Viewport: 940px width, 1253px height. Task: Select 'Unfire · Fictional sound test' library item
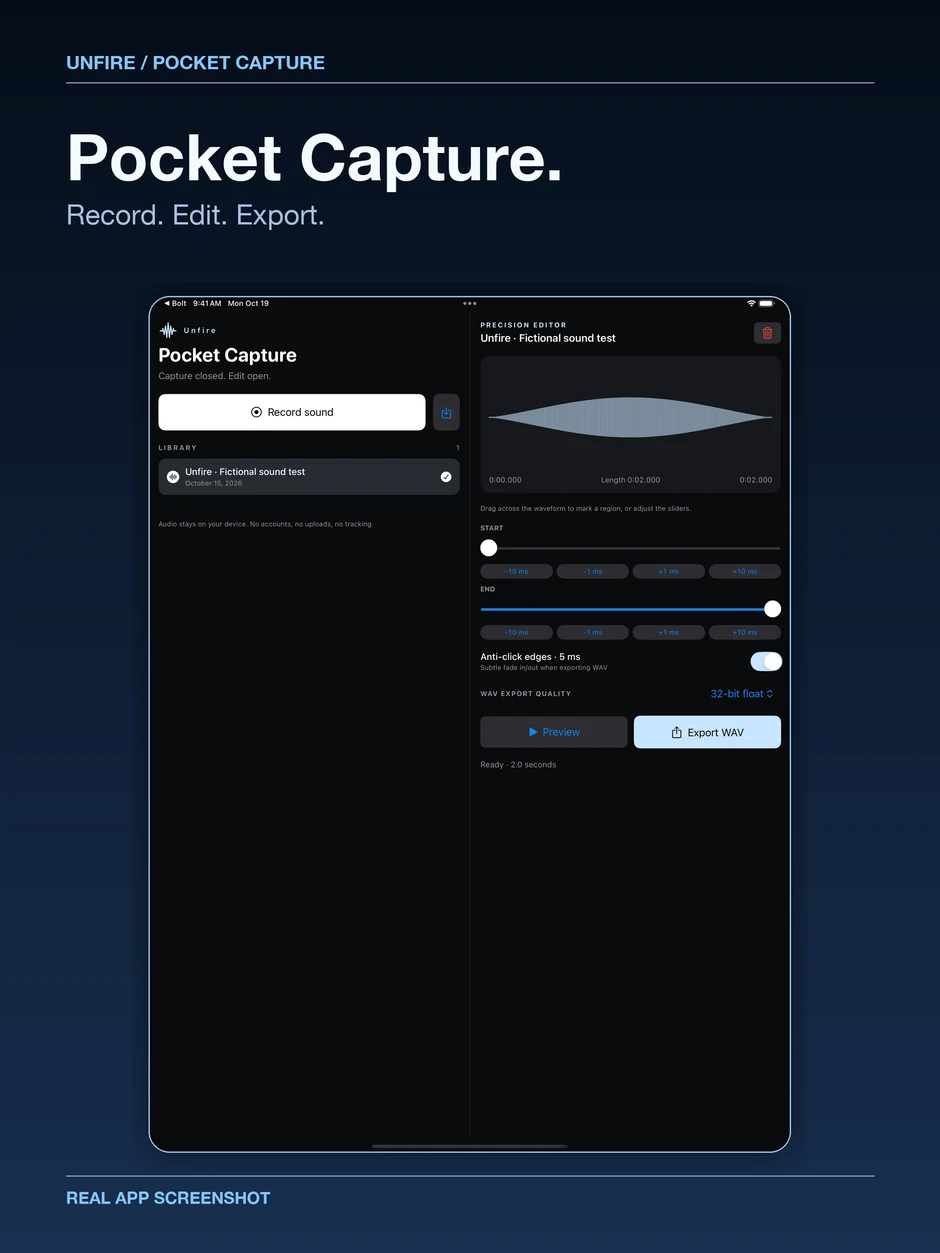tap(309, 477)
